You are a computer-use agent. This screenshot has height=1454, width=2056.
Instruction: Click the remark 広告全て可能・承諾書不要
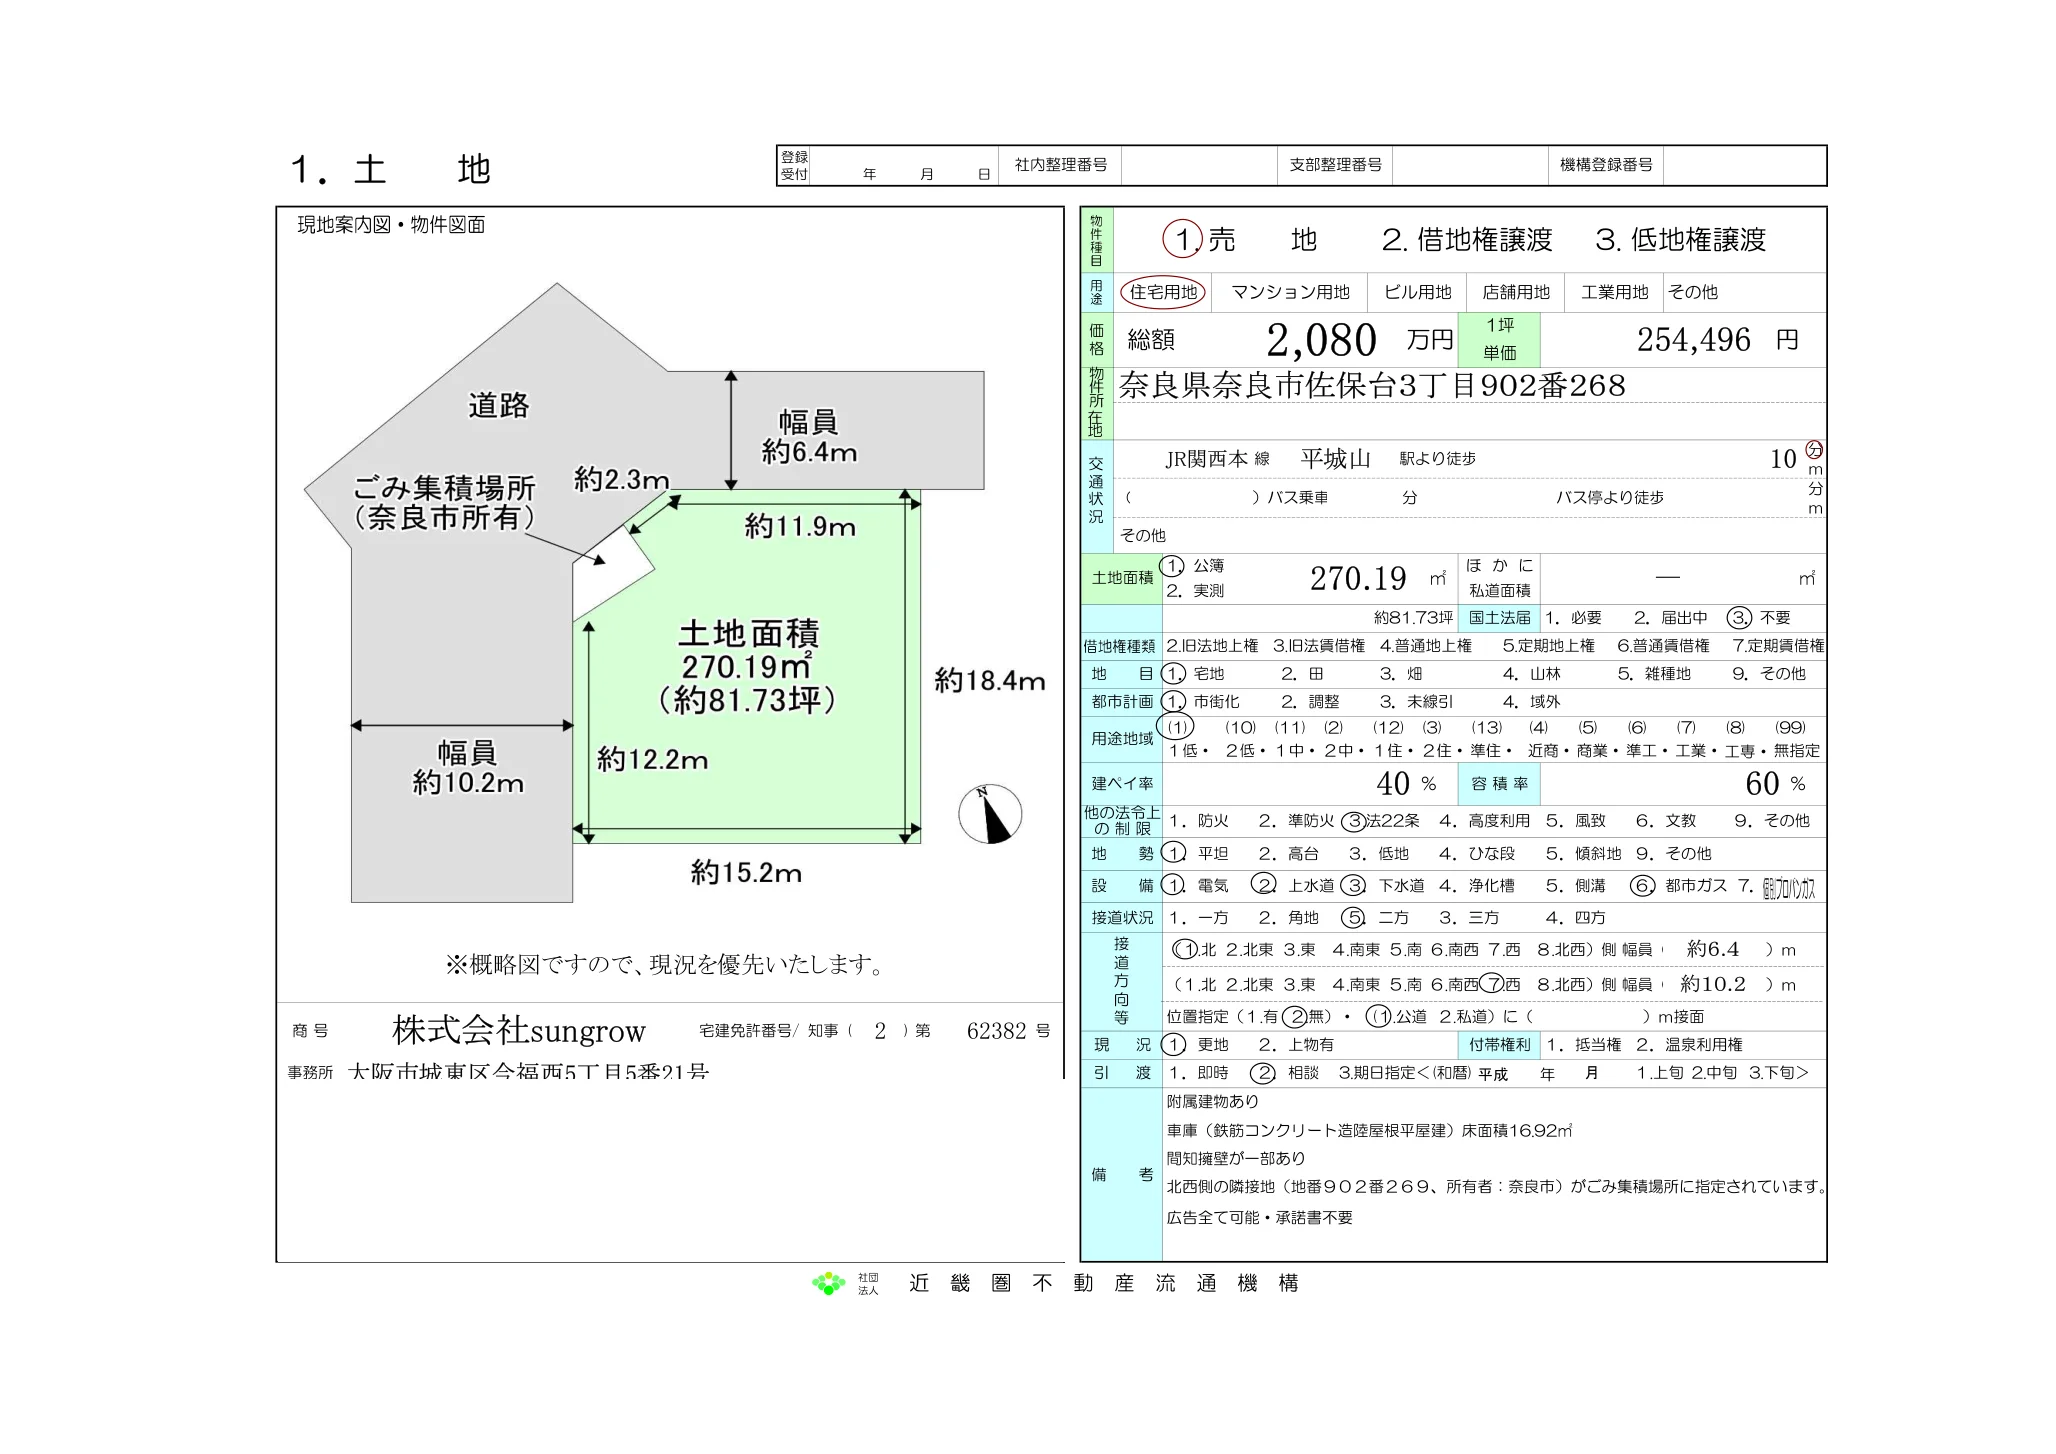tap(1259, 1218)
